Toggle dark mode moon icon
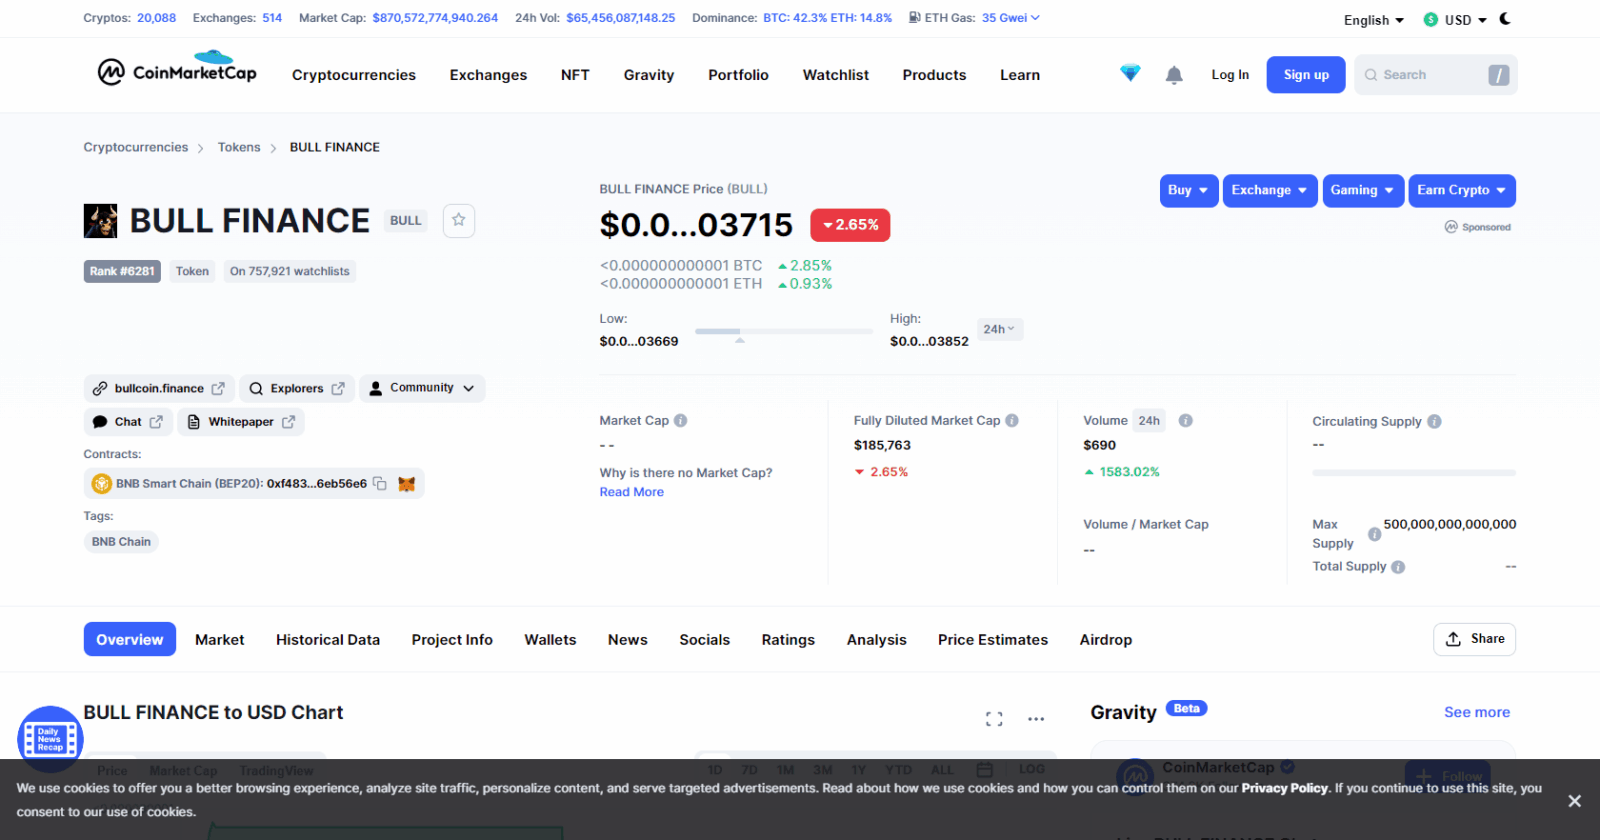Viewport: 1600px width, 840px height. pos(1505,19)
